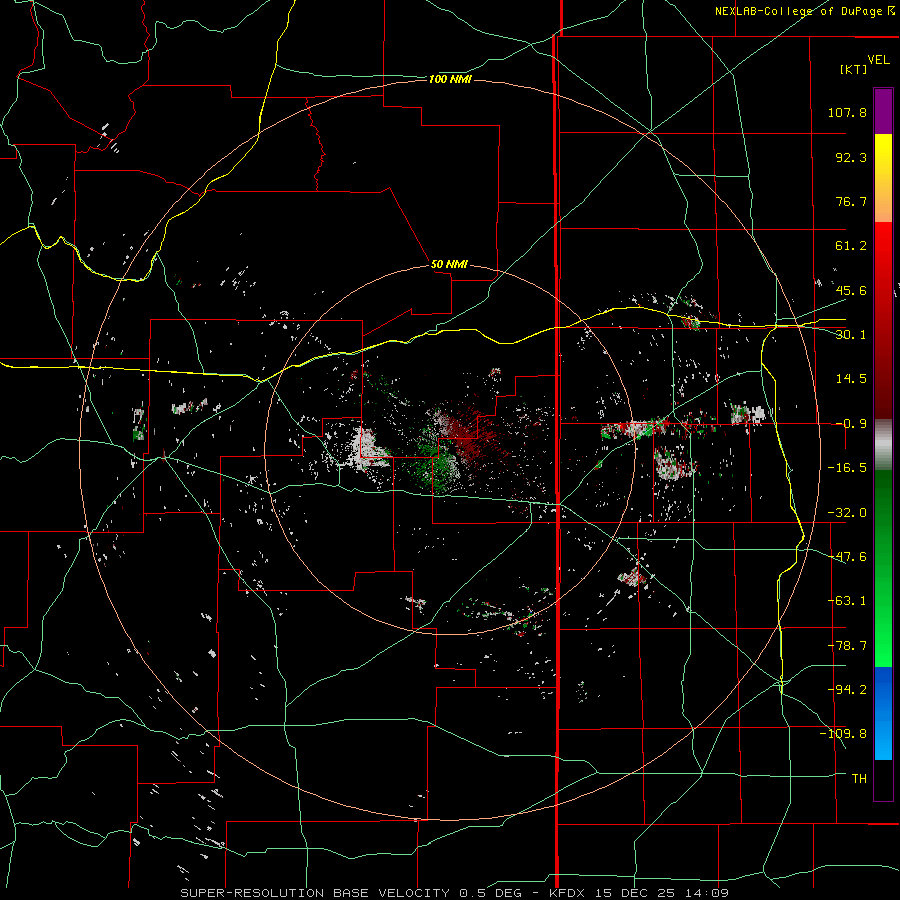Click the Super-Resolution Base Velocity caption

point(454,893)
